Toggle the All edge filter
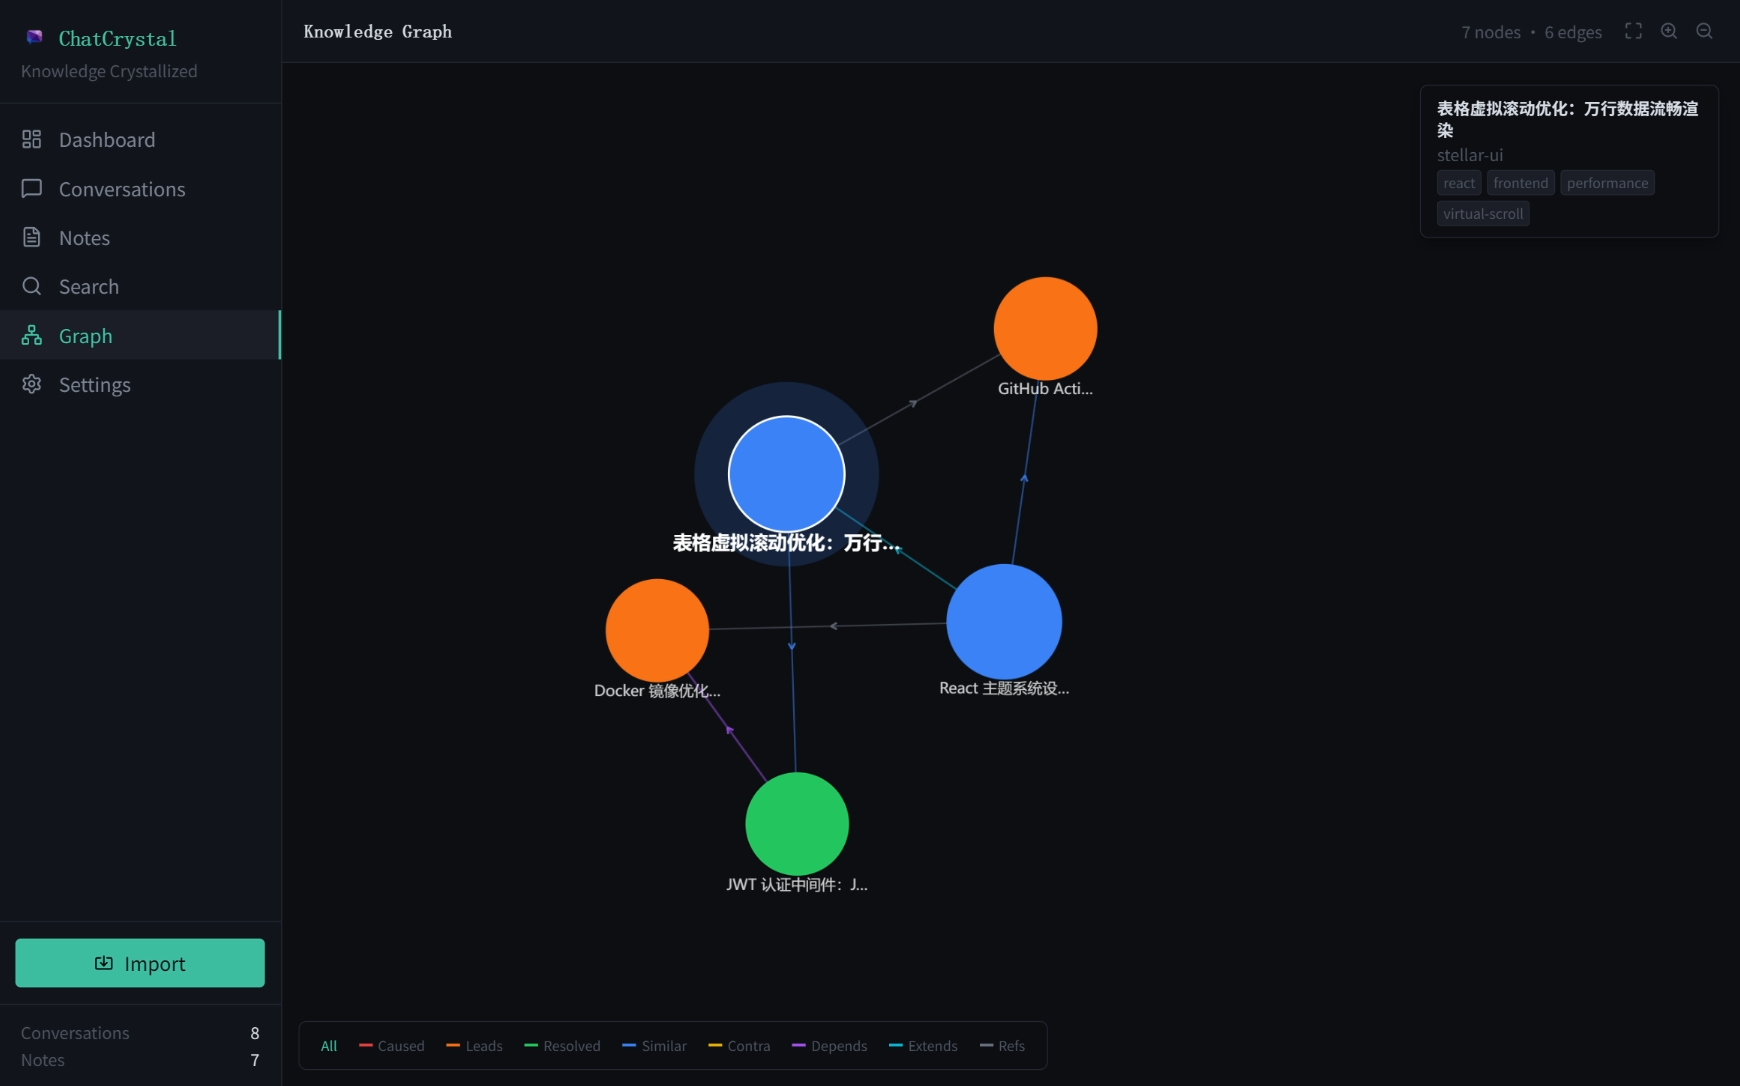The width and height of the screenshot is (1740, 1086). click(x=329, y=1046)
